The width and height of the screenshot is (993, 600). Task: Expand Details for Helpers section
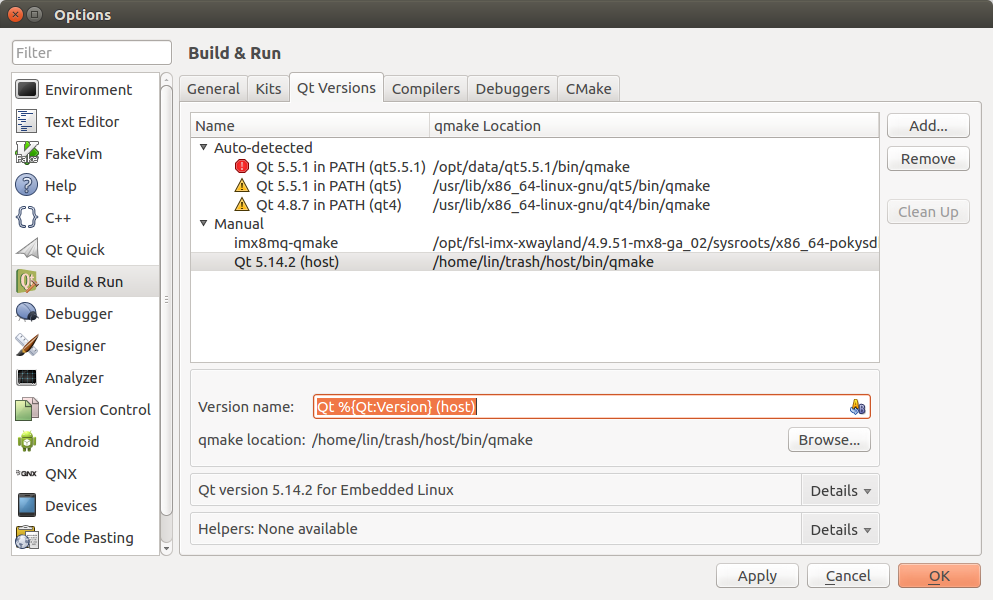click(x=840, y=530)
